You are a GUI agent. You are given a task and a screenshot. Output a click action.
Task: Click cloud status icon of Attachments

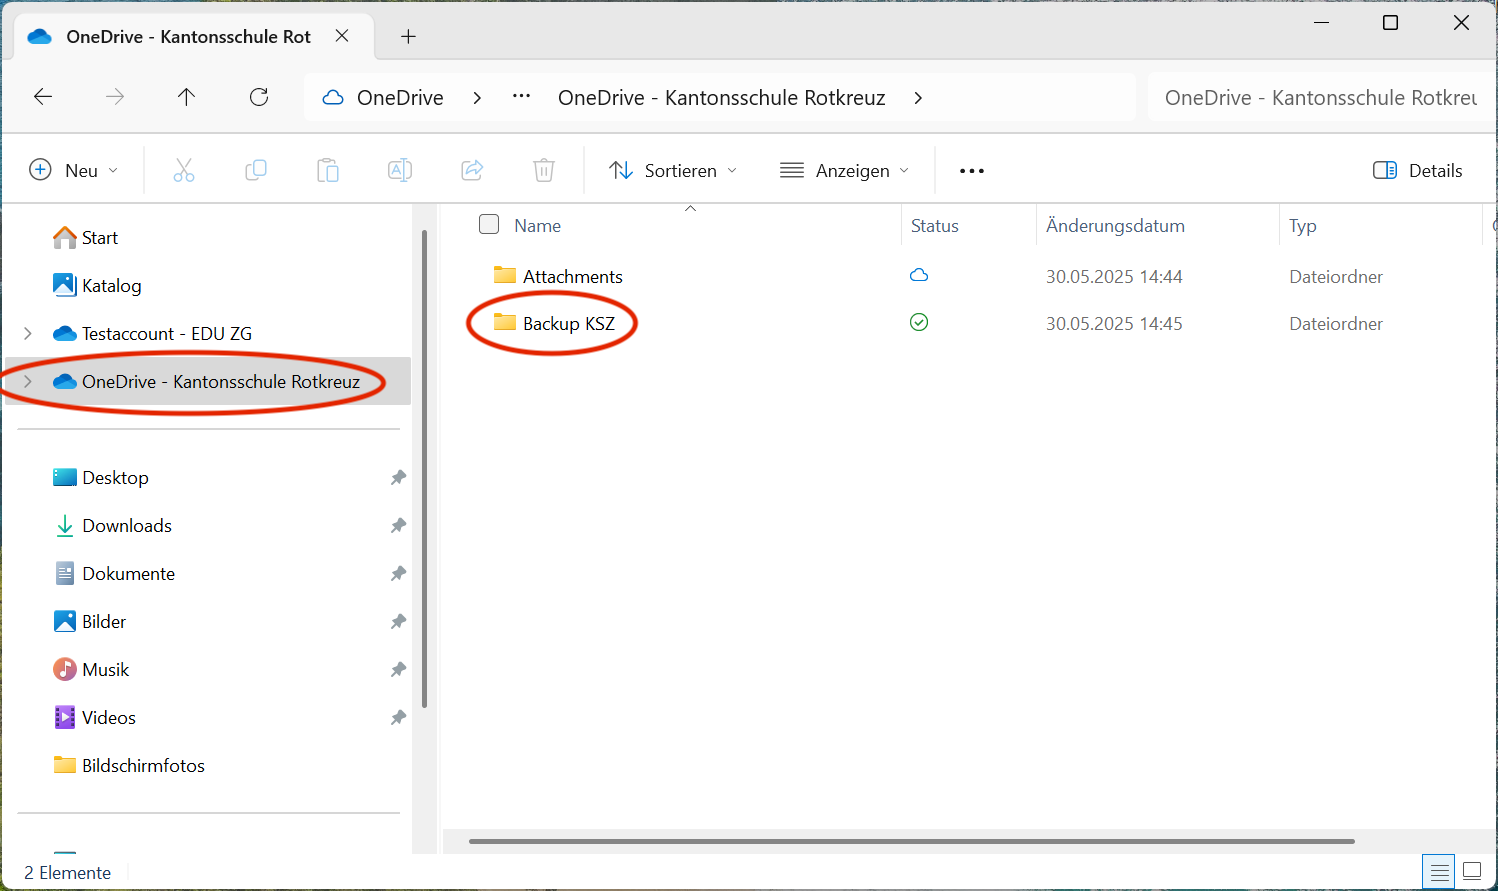click(919, 275)
